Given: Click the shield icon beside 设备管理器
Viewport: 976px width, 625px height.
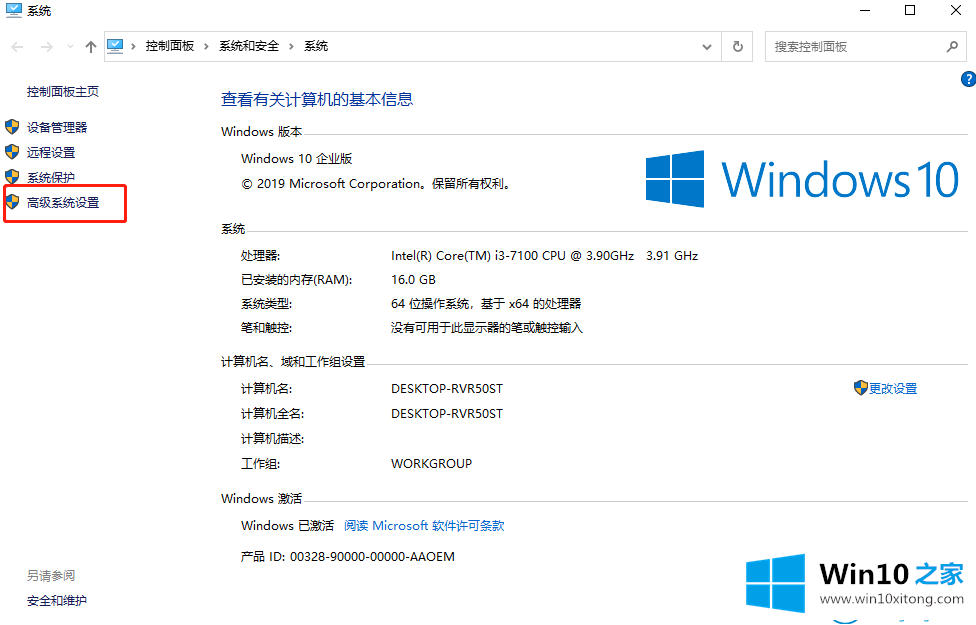Looking at the screenshot, I should (12, 127).
